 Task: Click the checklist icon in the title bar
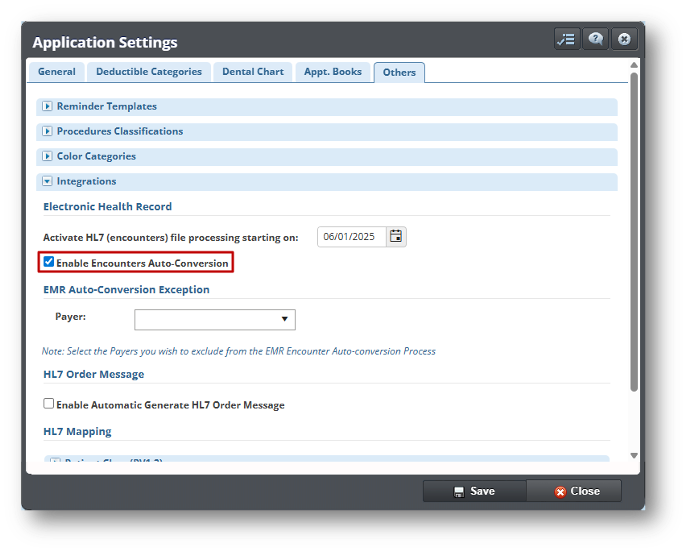pyautogui.click(x=567, y=40)
